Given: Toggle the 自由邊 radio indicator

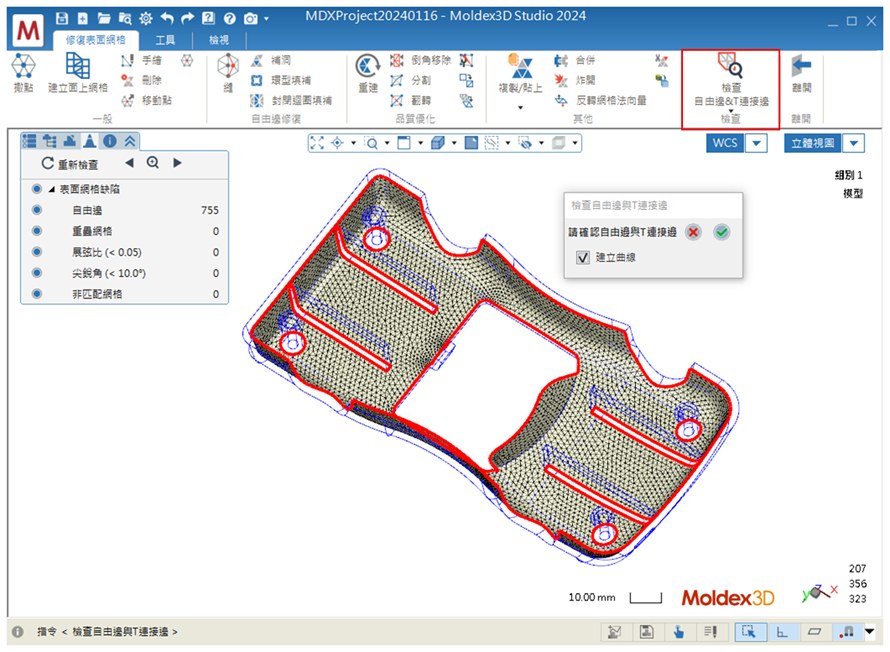Looking at the screenshot, I should [x=37, y=210].
